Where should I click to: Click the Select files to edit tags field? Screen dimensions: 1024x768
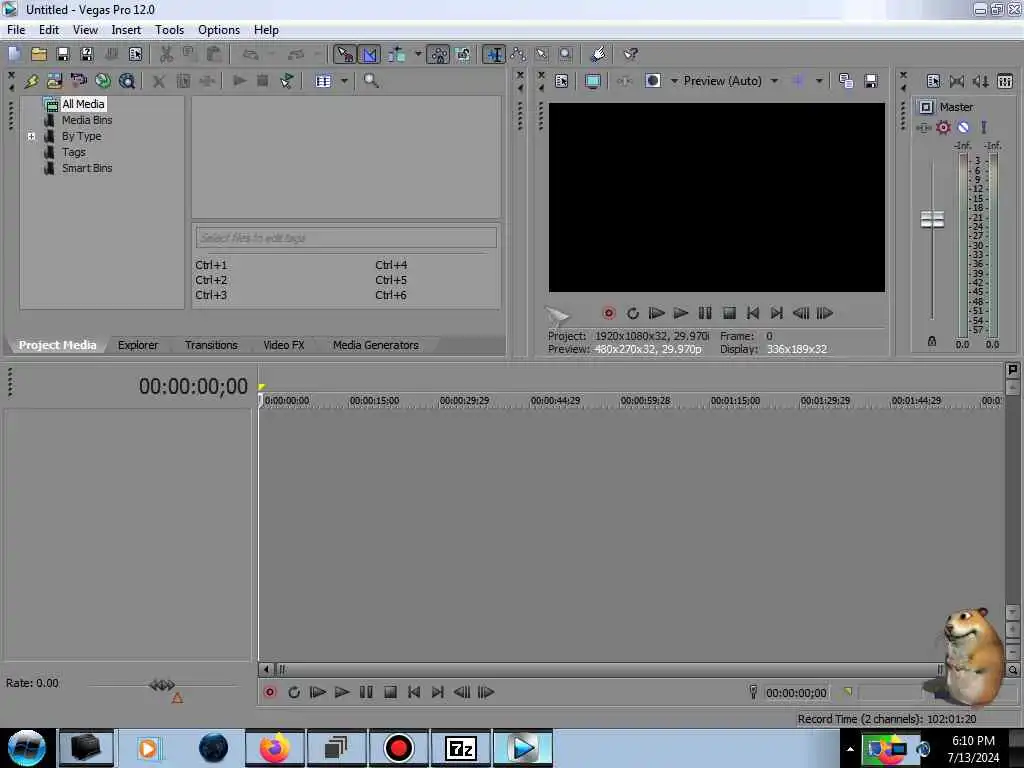tap(346, 238)
